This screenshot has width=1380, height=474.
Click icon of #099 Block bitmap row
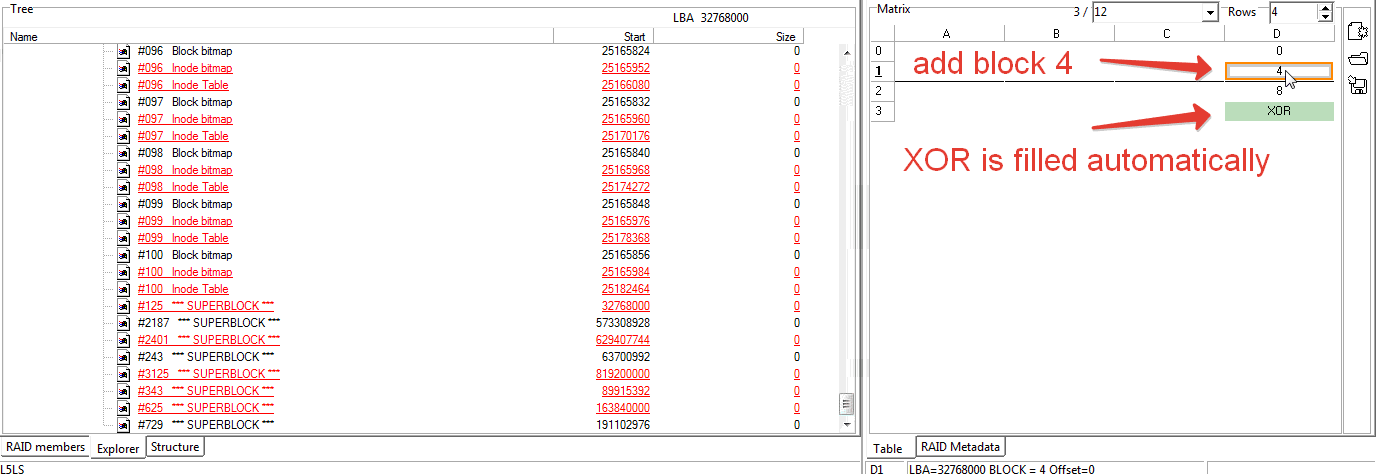click(x=124, y=204)
